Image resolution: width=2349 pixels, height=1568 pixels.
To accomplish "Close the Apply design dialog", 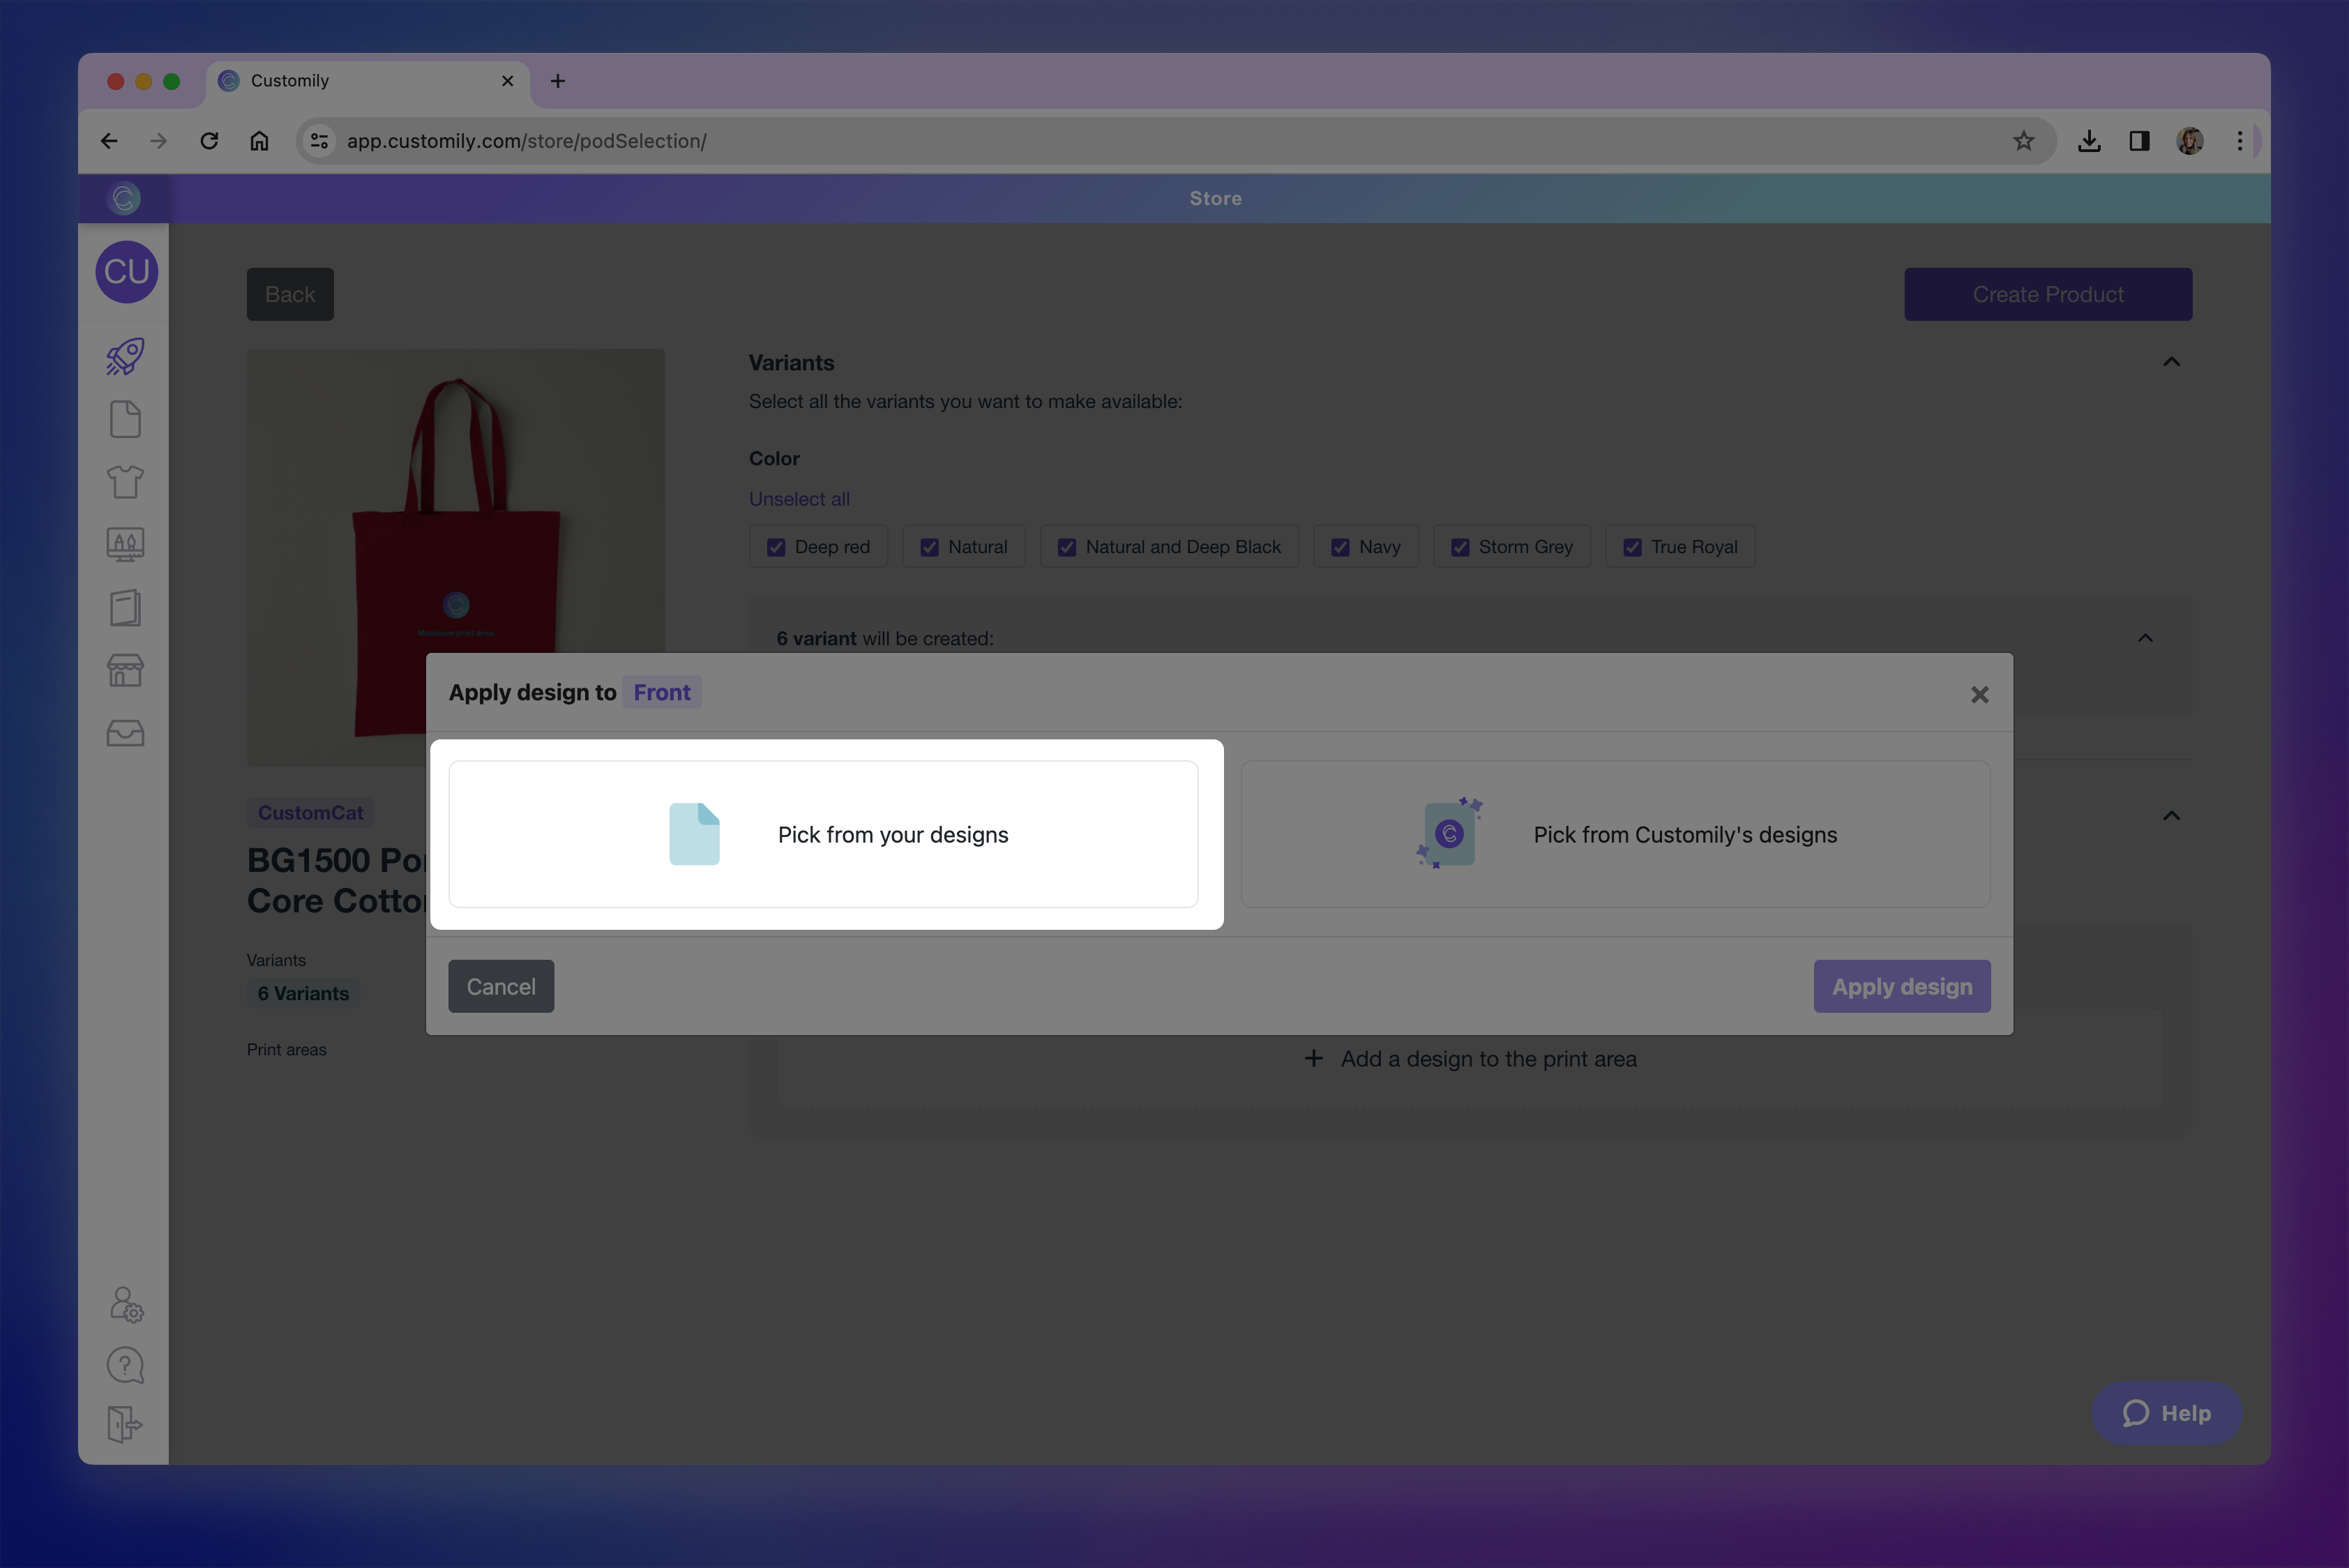I will coord(1979,694).
